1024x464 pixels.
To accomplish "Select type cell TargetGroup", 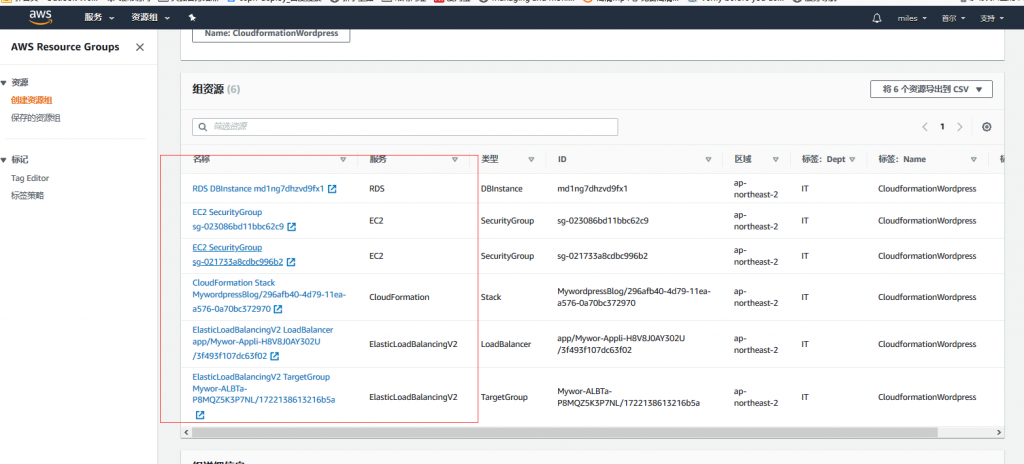I will click(x=505, y=397).
